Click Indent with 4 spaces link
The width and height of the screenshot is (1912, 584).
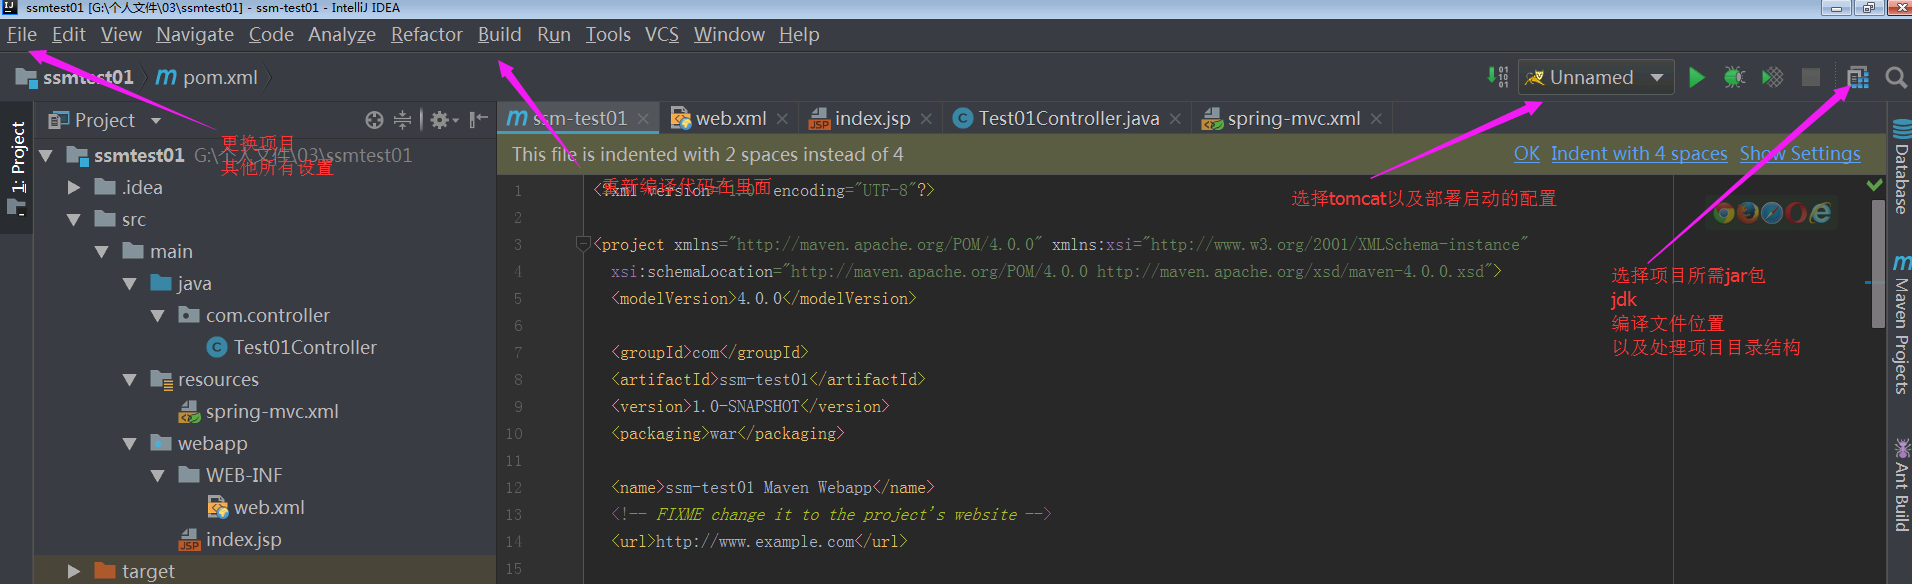1639,154
